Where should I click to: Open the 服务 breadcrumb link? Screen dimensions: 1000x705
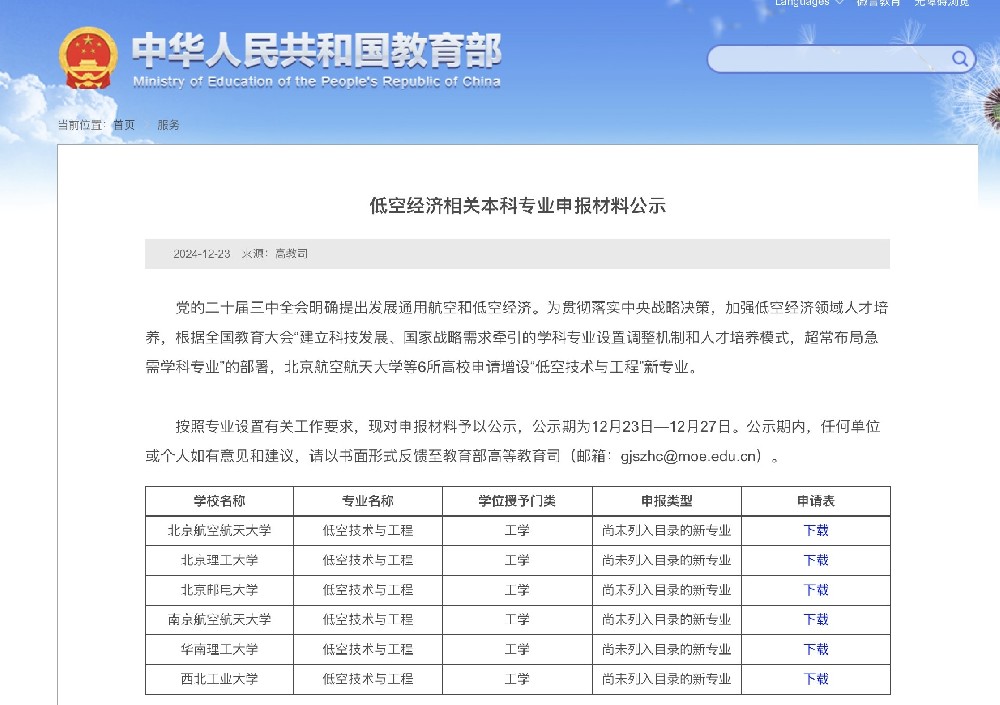pos(168,125)
